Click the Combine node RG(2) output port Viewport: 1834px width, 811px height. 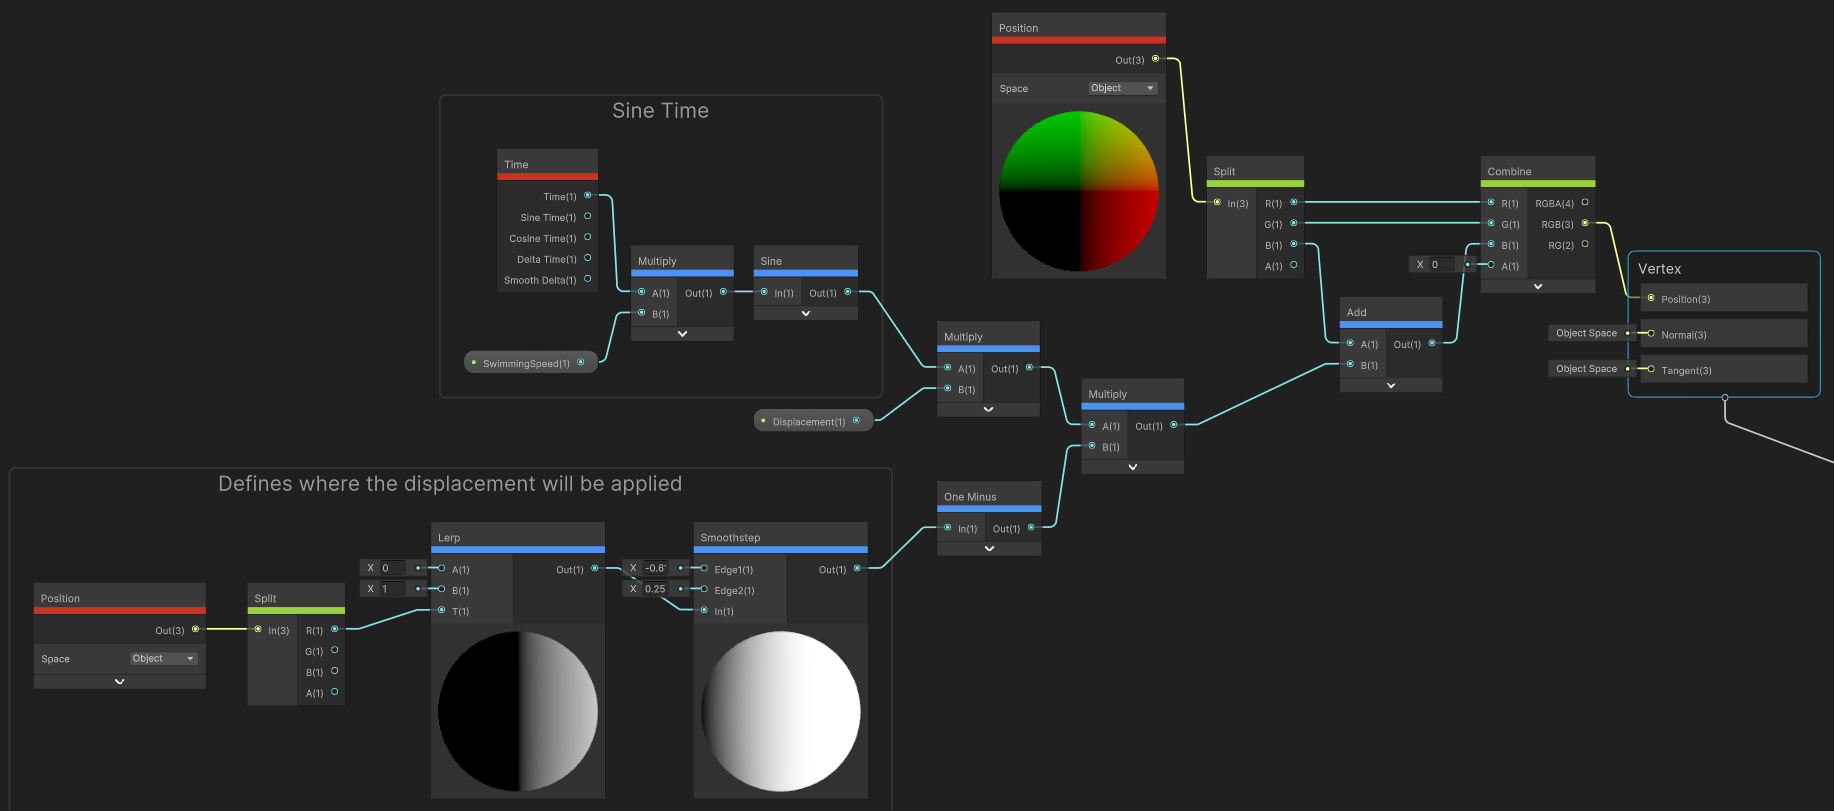click(x=1585, y=244)
